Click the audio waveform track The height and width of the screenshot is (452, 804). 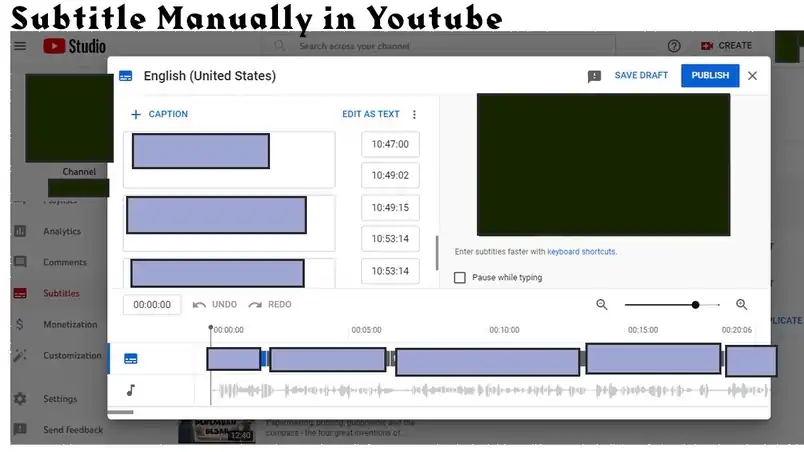click(x=492, y=391)
